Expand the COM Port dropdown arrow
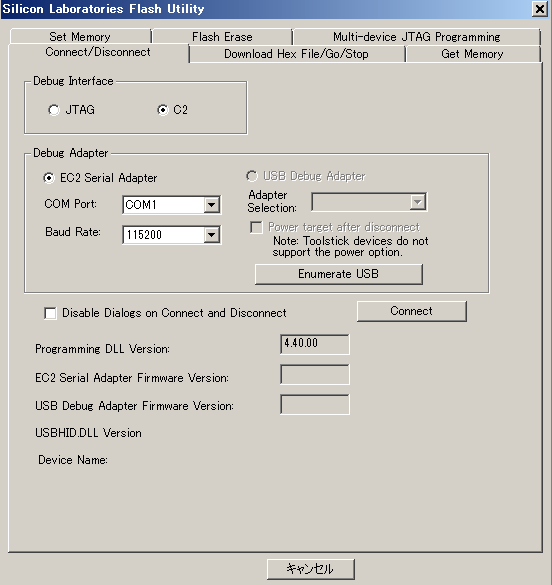Screen dimensions: 552x585 pos(211,205)
